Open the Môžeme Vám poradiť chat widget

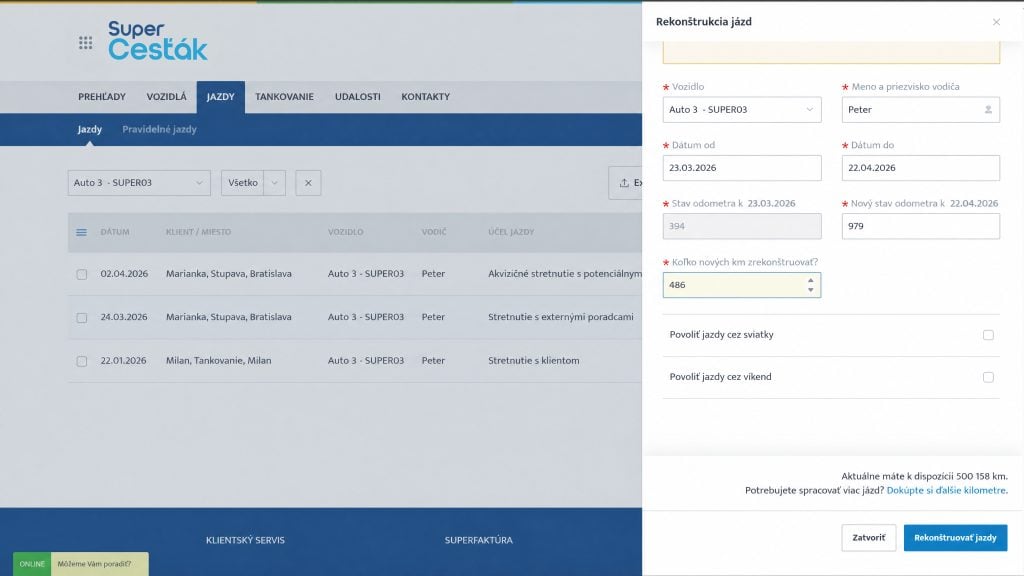pos(81,564)
